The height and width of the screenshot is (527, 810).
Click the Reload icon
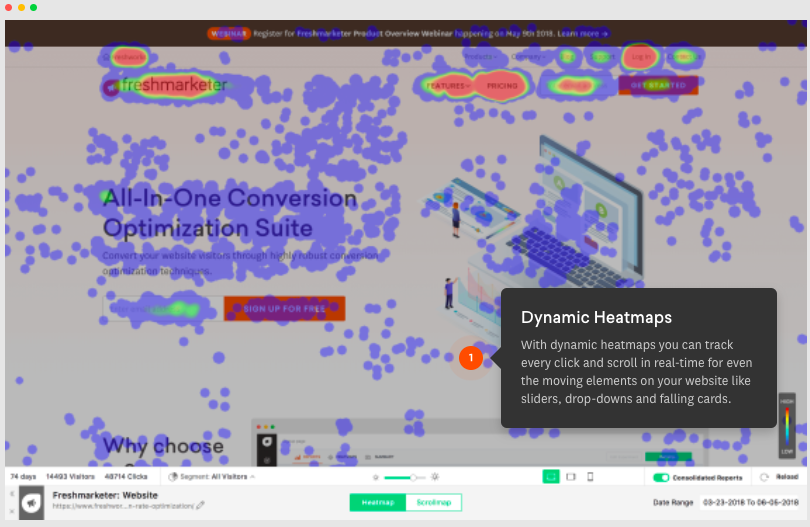pyautogui.click(x=764, y=477)
